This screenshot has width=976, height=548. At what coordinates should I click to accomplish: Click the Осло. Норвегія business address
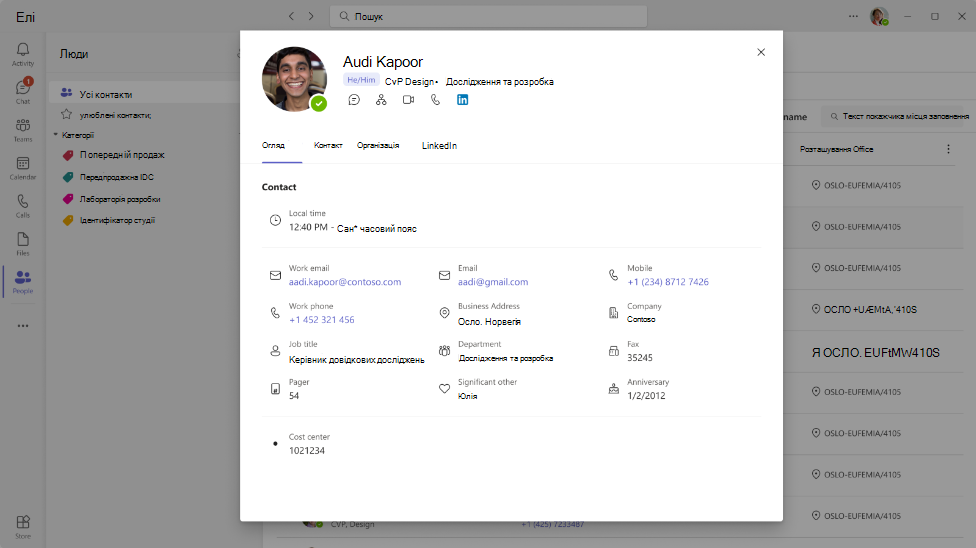coord(489,322)
